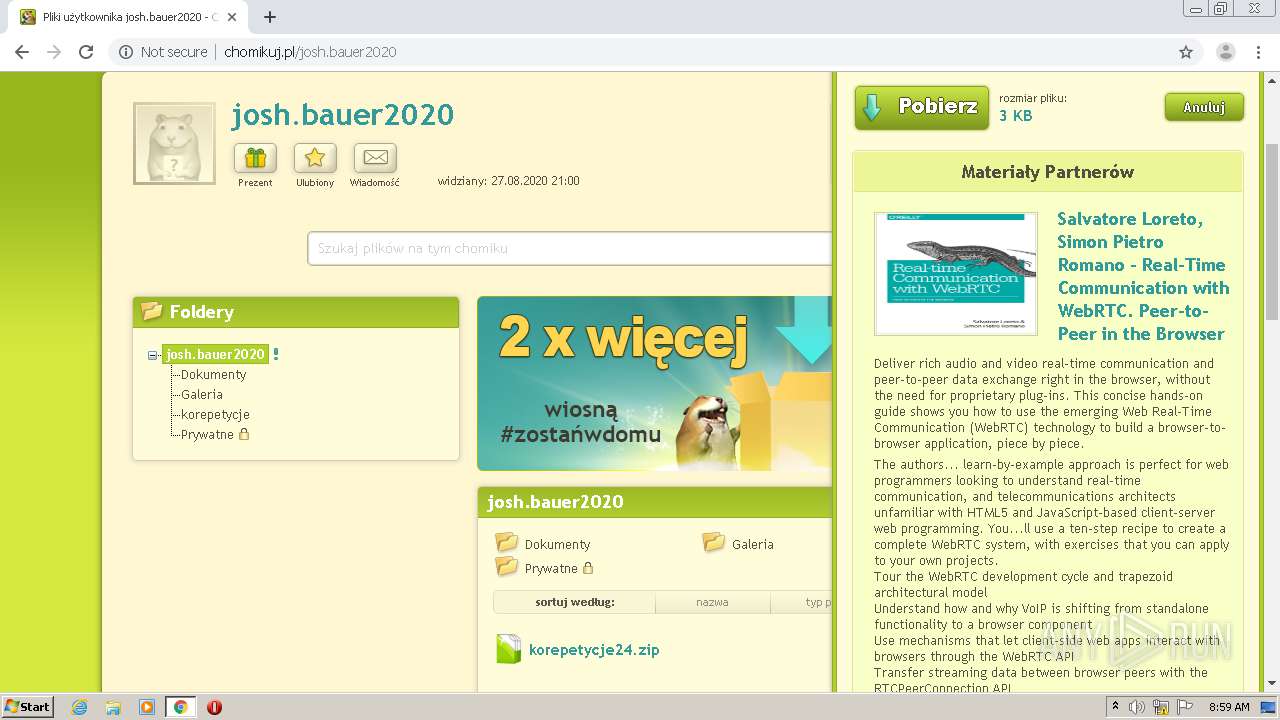The width and height of the screenshot is (1280, 720).
Task: Open the Prywatne folder icon in main panel
Action: click(x=507, y=567)
